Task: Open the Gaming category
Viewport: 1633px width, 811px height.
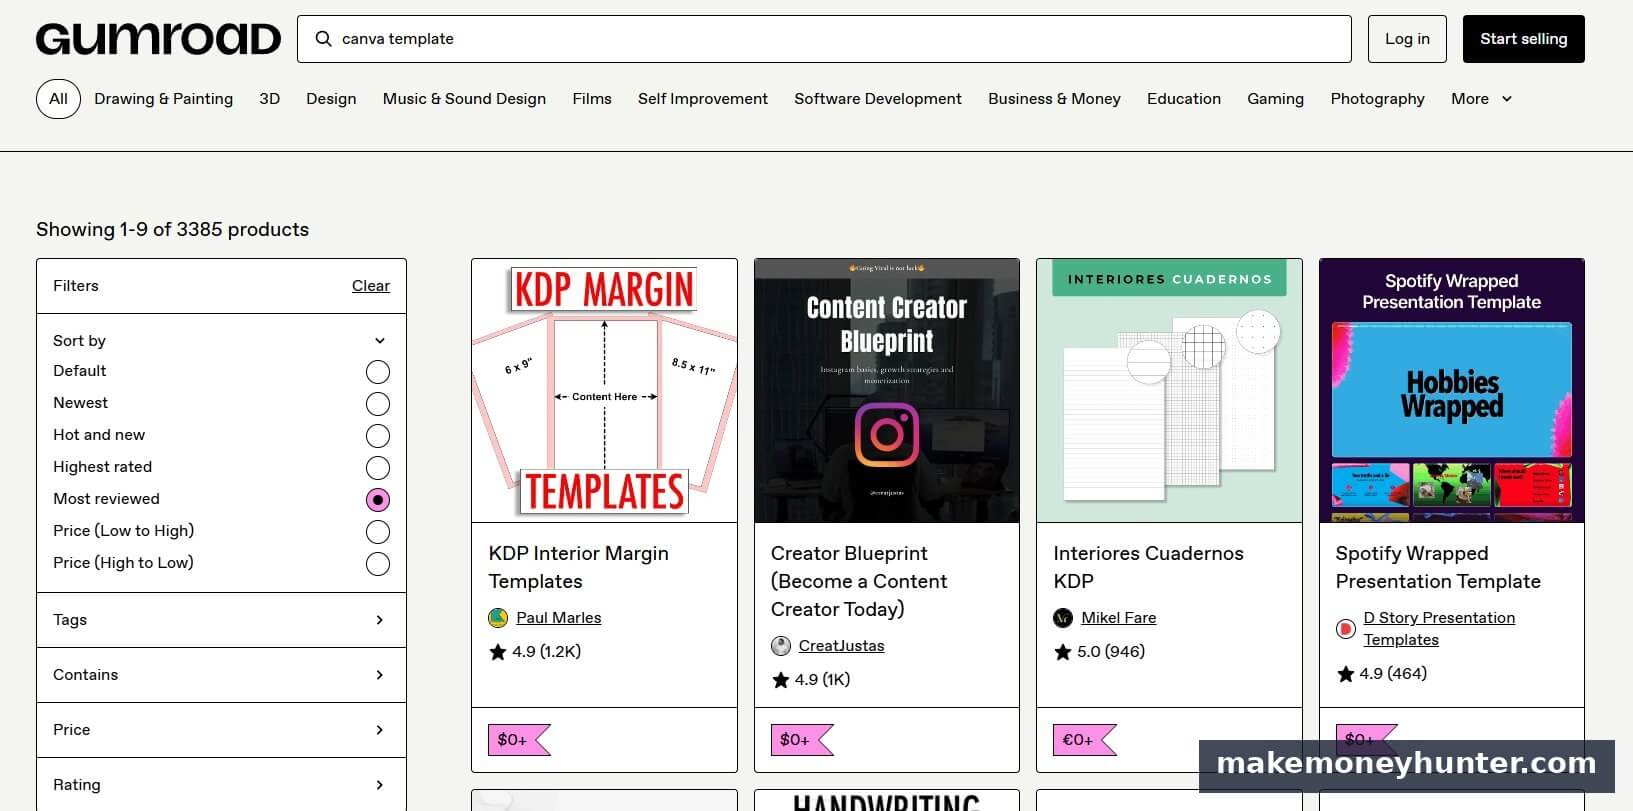Action: [1275, 99]
